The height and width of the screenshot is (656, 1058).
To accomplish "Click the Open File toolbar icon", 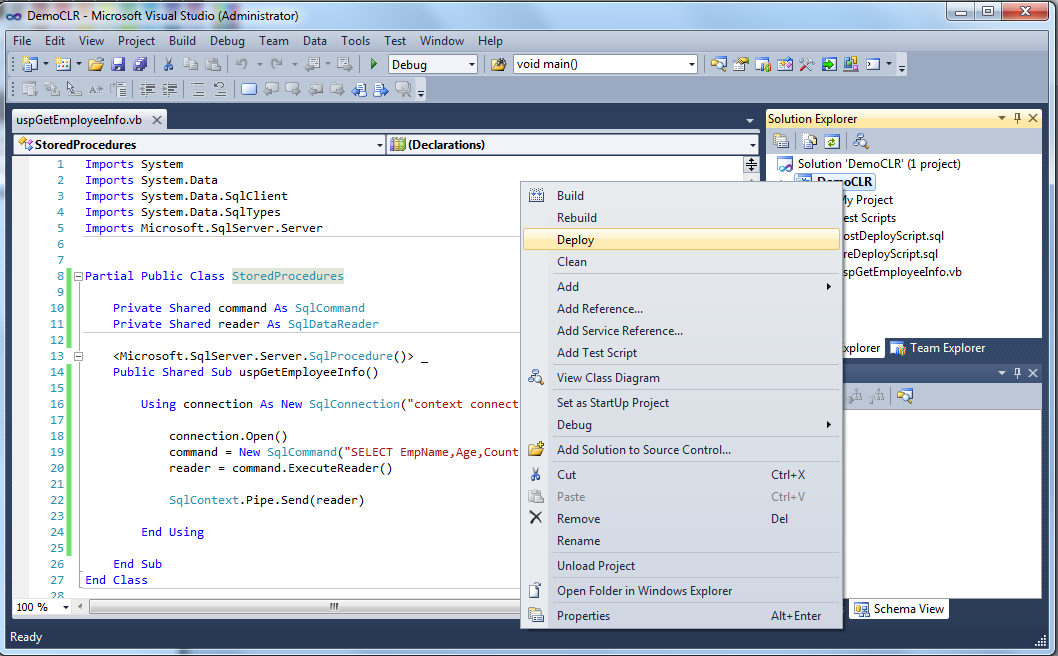I will (x=96, y=64).
